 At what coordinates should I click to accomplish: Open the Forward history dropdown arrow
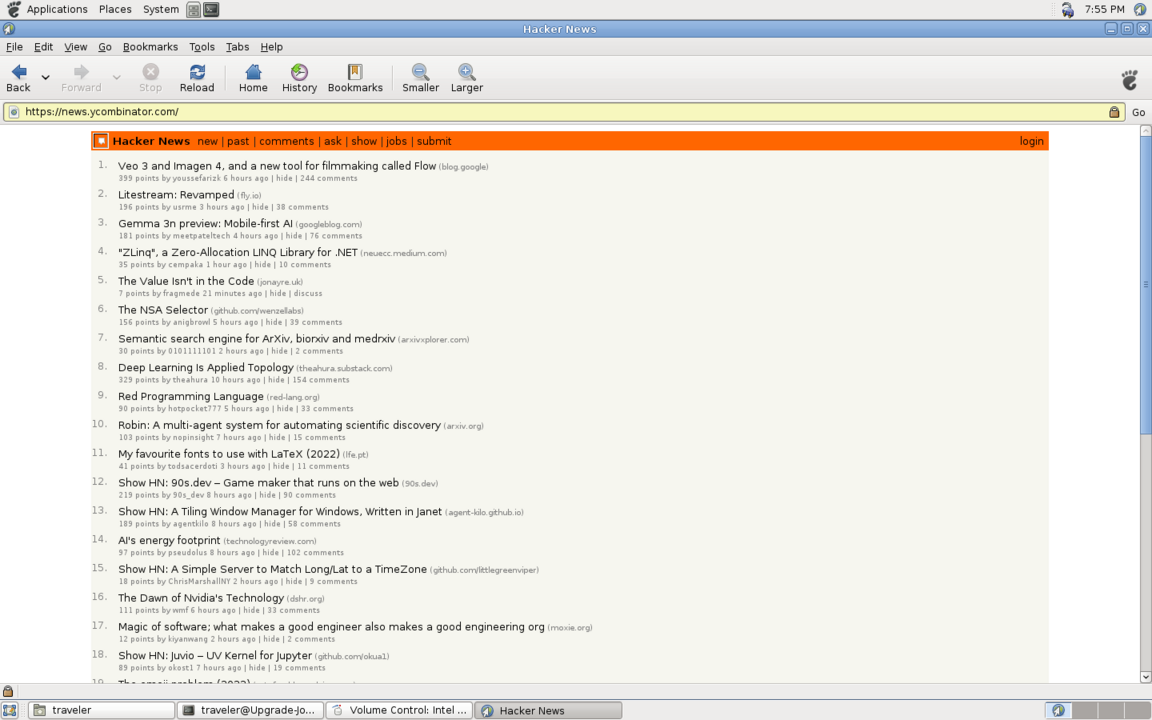[116, 78]
